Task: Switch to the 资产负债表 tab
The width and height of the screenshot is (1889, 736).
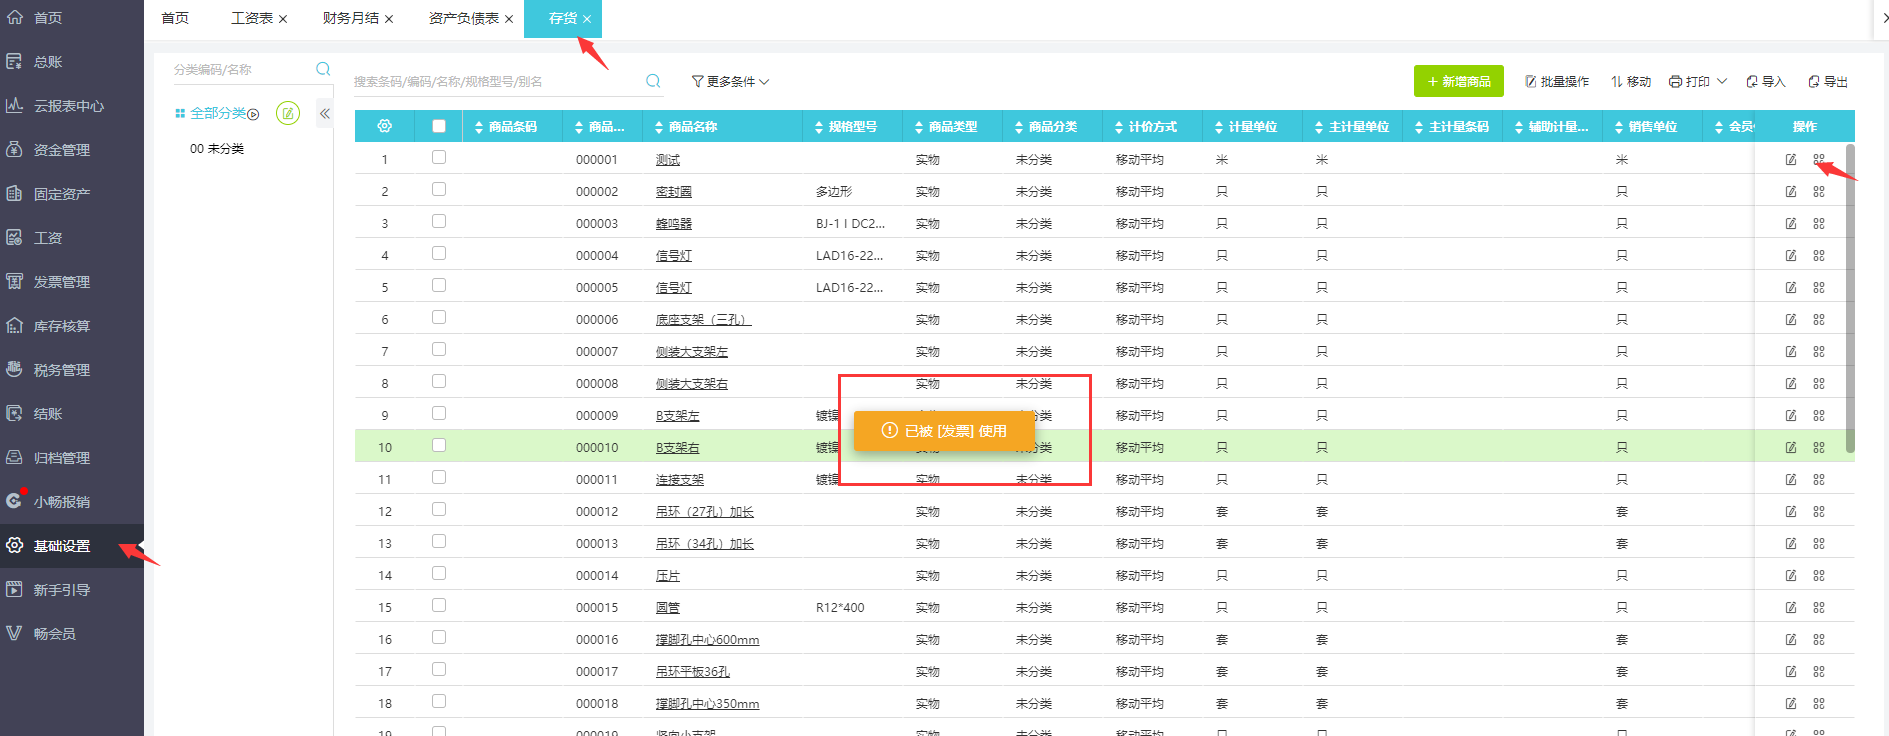Action: coord(463,18)
